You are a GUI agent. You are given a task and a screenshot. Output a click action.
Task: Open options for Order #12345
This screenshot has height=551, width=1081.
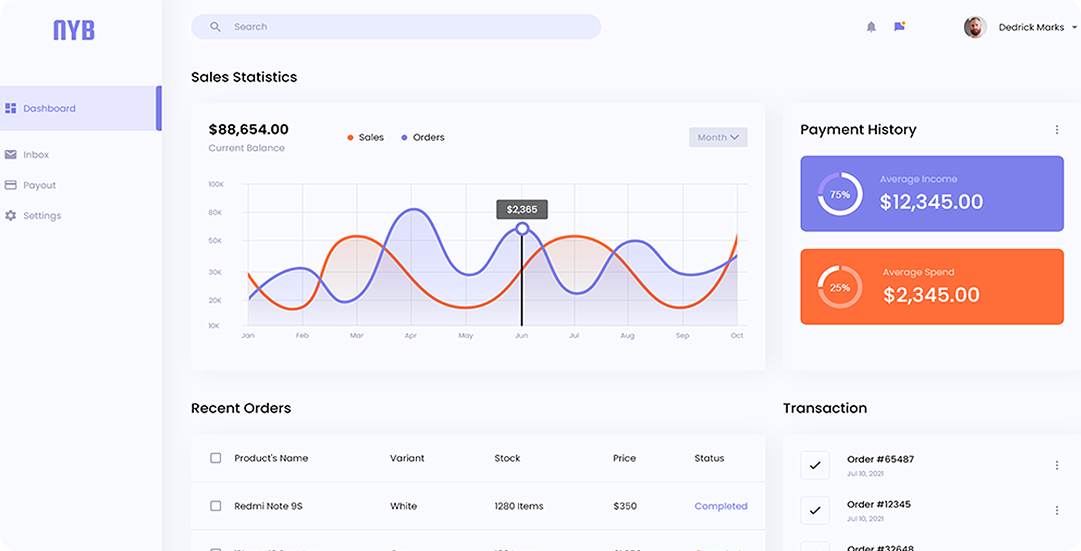pos(1057,510)
